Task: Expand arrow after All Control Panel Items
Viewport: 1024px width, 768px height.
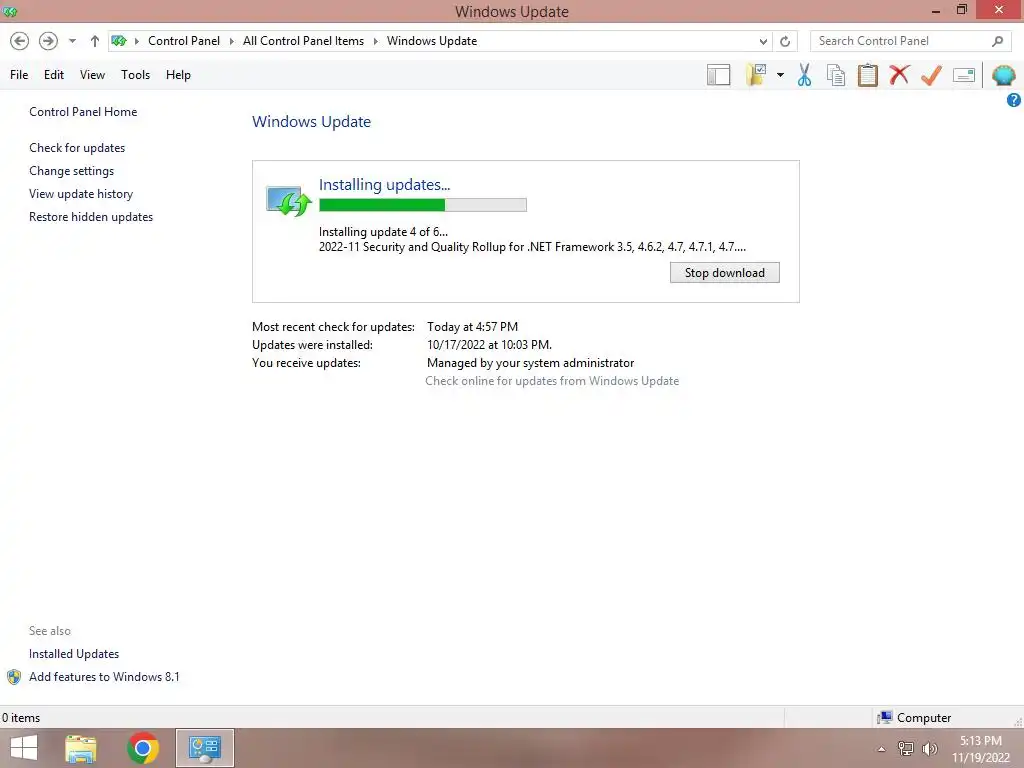Action: click(x=376, y=41)
